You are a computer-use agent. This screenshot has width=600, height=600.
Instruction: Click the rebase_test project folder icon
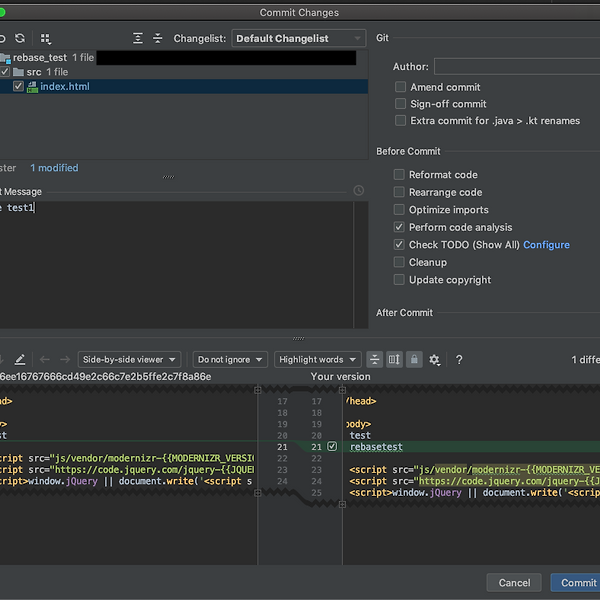[x=5, y=58]
